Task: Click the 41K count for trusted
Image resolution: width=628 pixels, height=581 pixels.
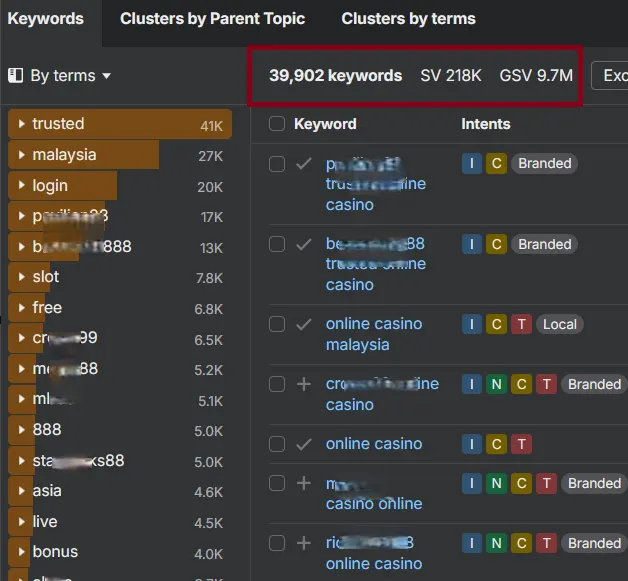Action: click(x=211, y=126)
